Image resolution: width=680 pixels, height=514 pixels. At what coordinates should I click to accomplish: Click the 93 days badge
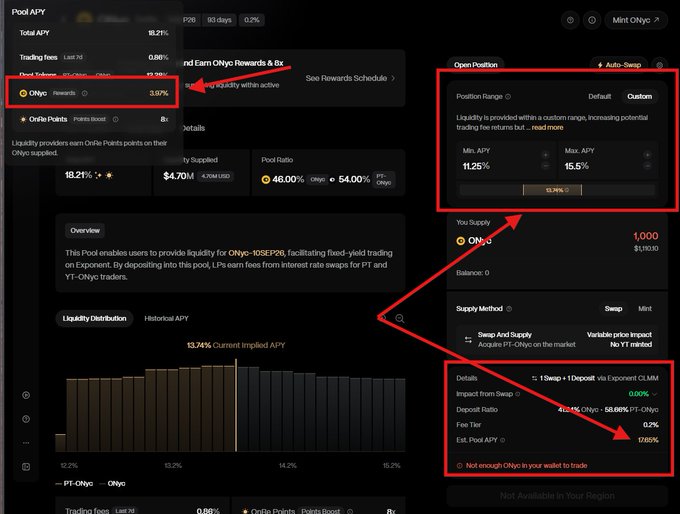pyautogui.click(x=219, y=20)
